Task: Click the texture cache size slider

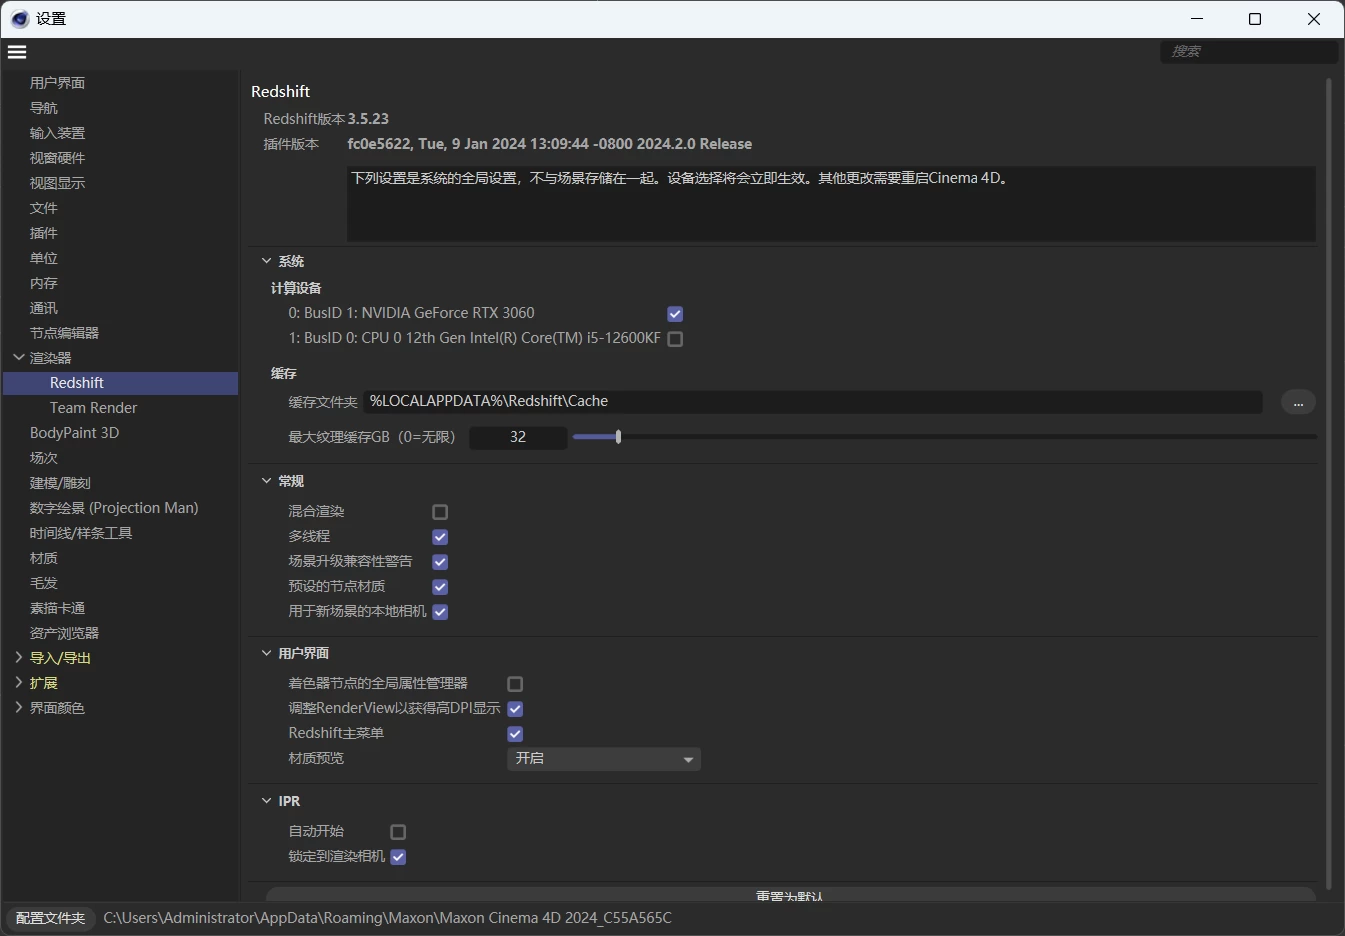Action: 944,437
